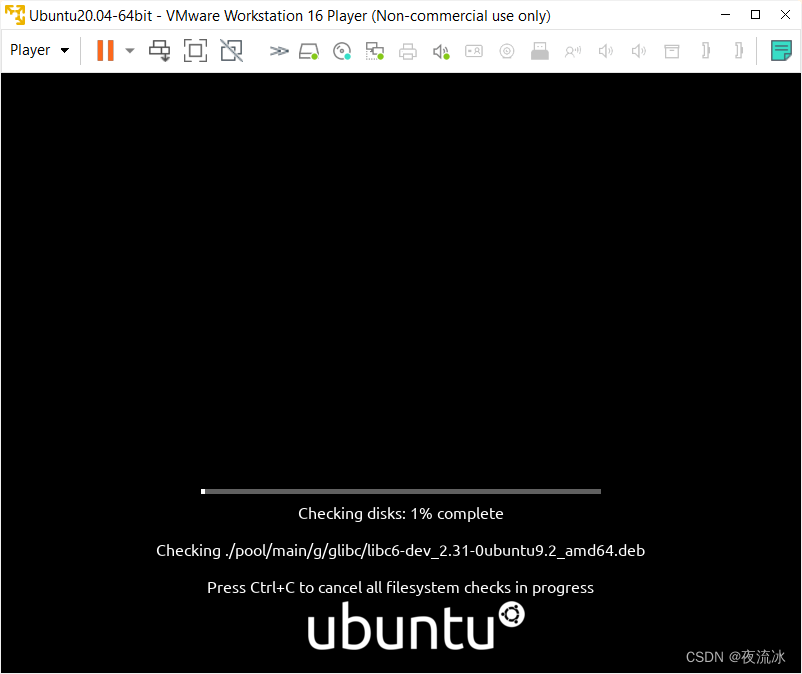Viewport: 802px width, 674px height.
Task: Click the greyed webcam device icon
Action: [507, 51]
